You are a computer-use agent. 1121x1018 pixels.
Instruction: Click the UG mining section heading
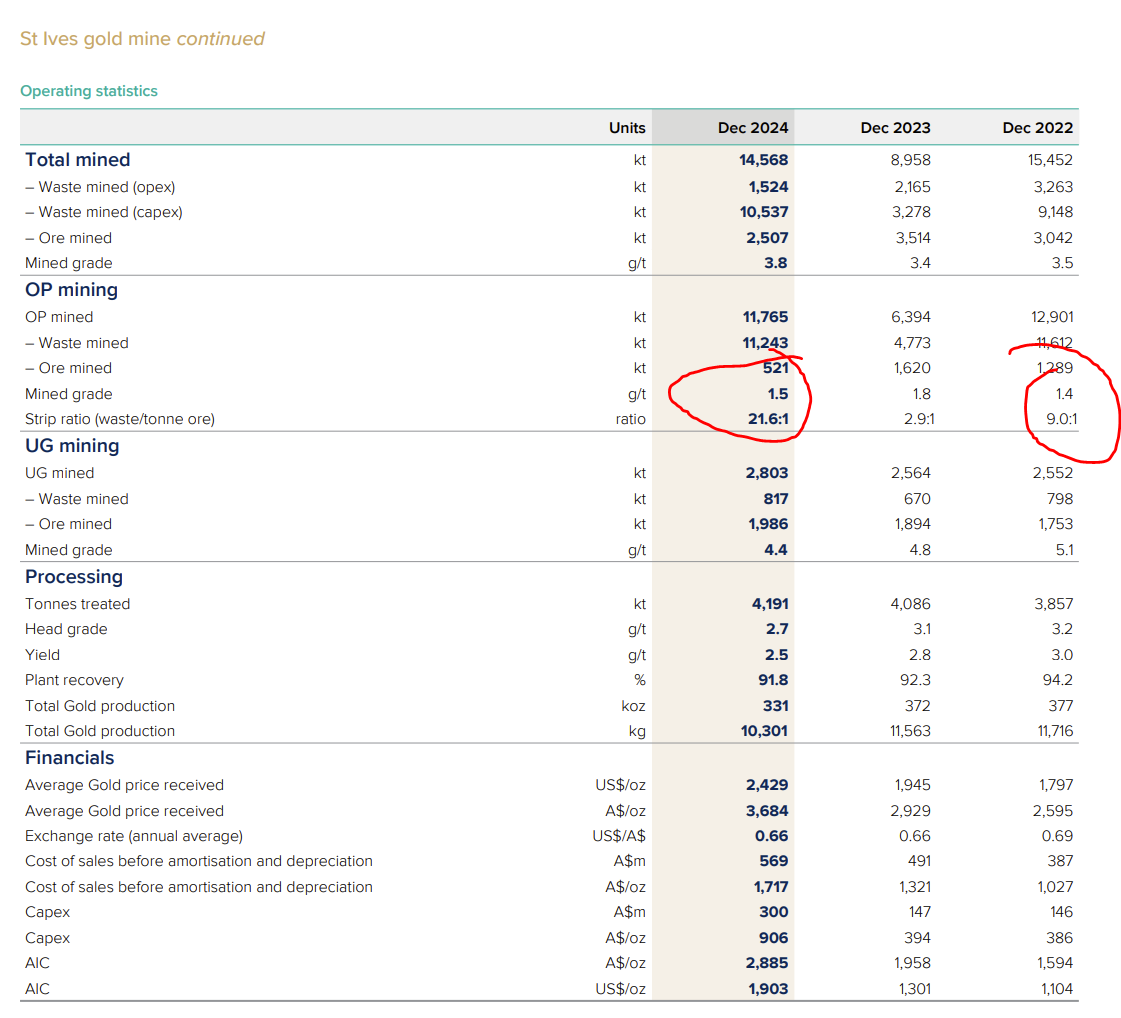point(72,446)
